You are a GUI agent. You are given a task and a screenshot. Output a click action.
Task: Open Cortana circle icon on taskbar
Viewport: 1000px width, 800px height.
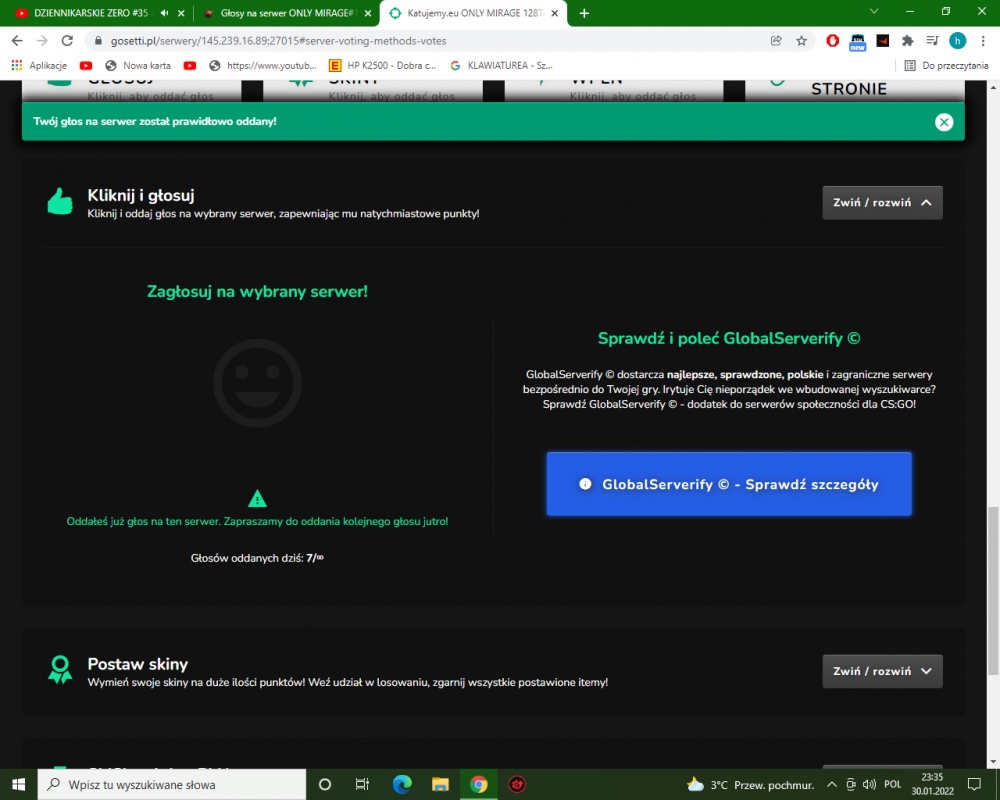(325, 784)
